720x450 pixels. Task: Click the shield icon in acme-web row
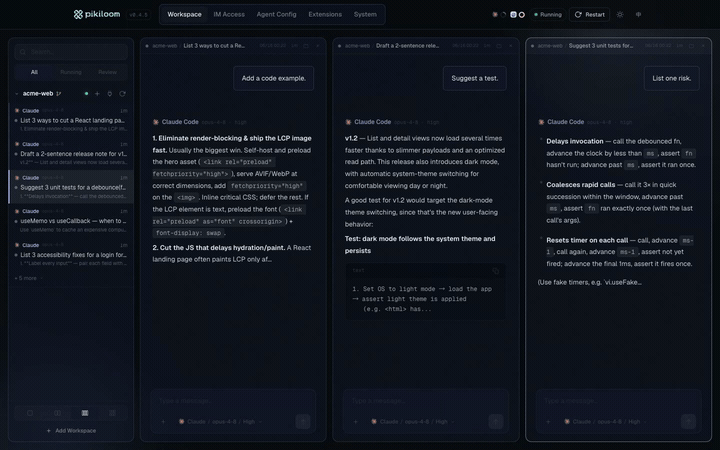(x=110, y=94)
